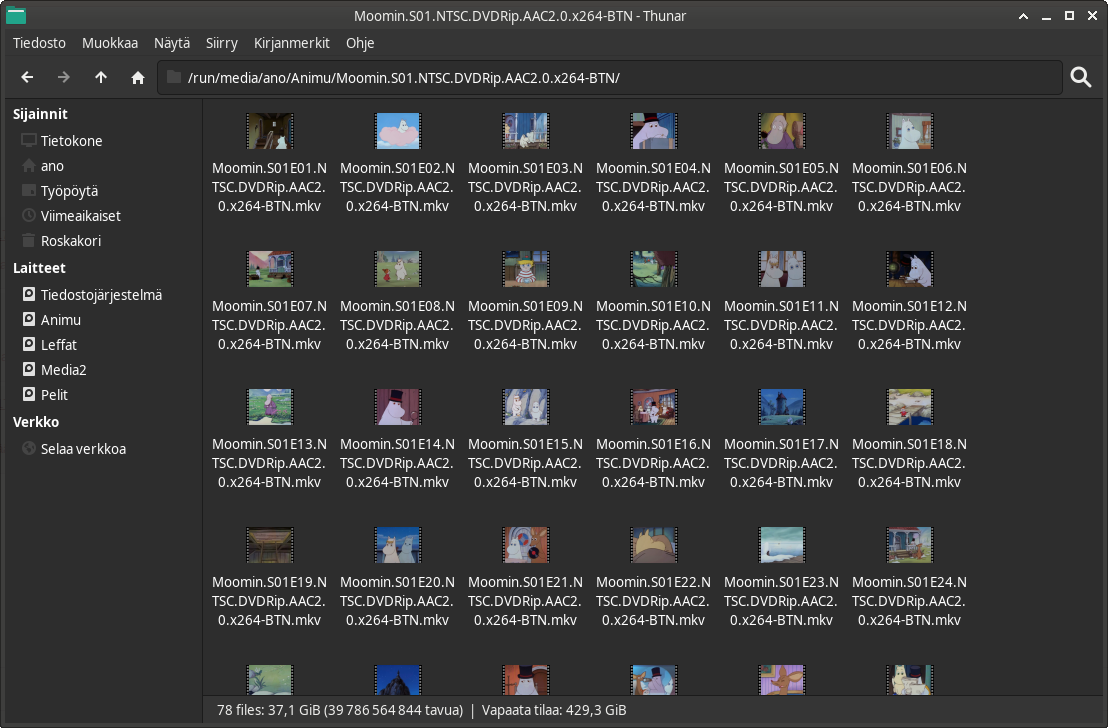Click the Roskakori trash icon
The image size is (1108, 728).
coord(28,240)
